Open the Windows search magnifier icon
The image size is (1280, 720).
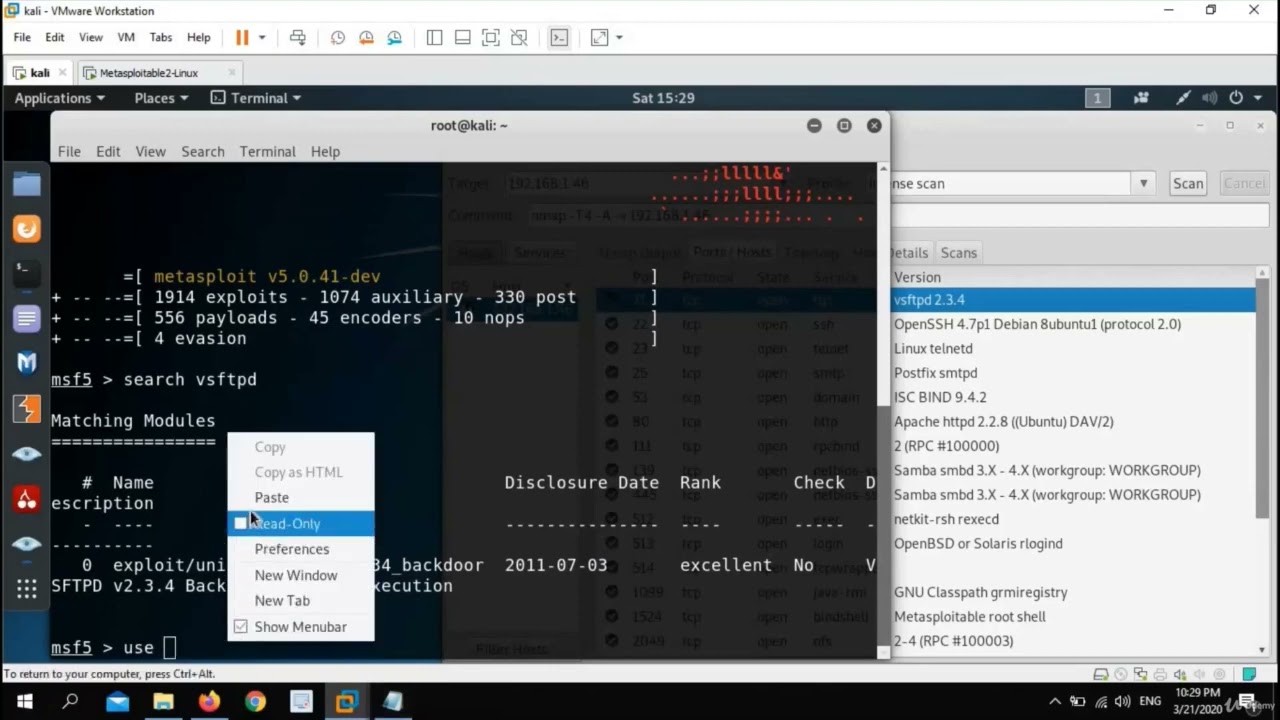pyautogui.click(x=70, y=701)
